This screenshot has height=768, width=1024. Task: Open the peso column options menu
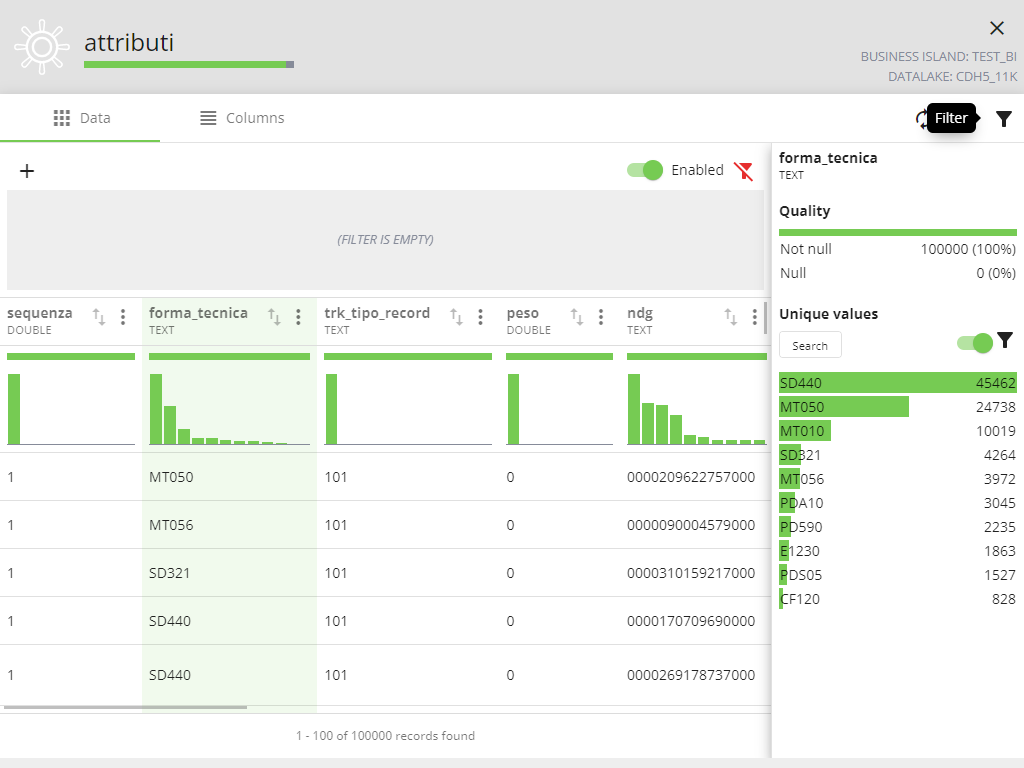click(601, 317)
